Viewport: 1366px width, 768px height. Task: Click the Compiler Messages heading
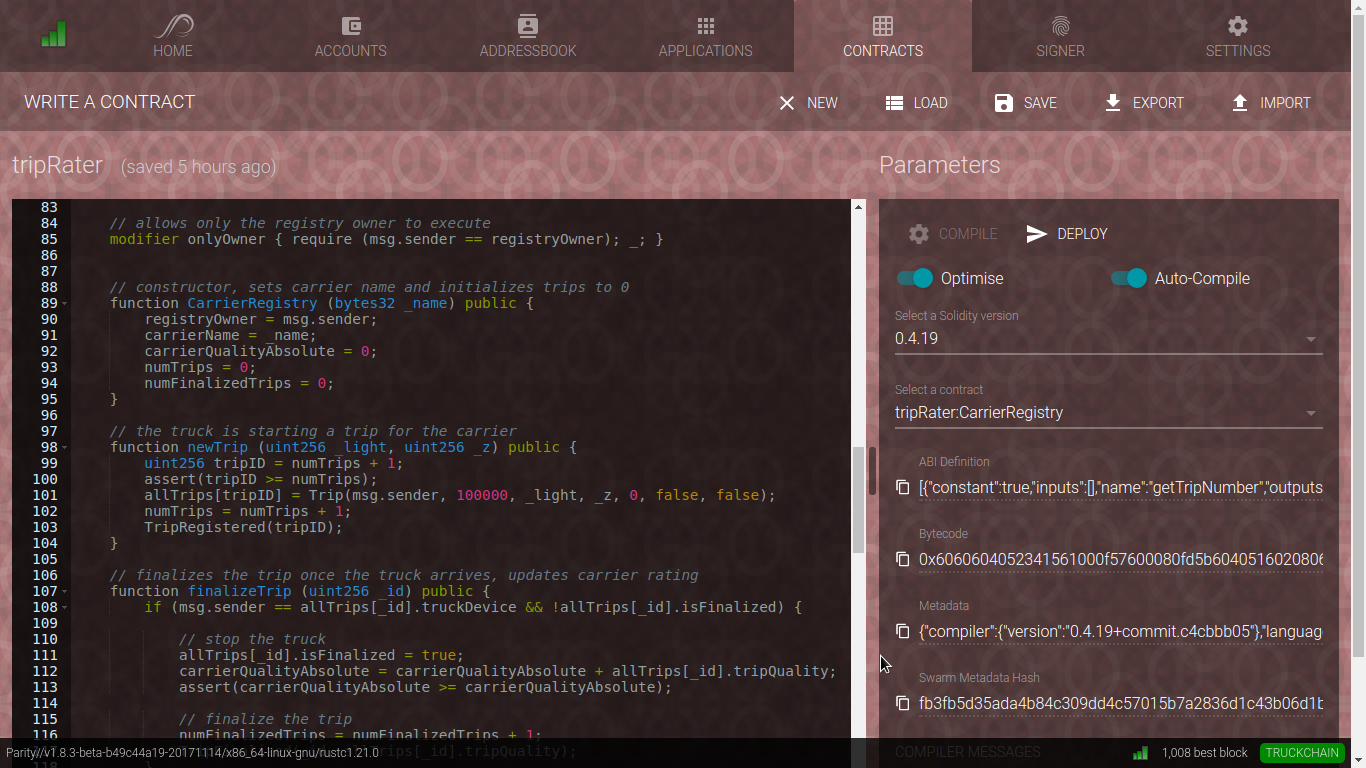click(967, 752)
